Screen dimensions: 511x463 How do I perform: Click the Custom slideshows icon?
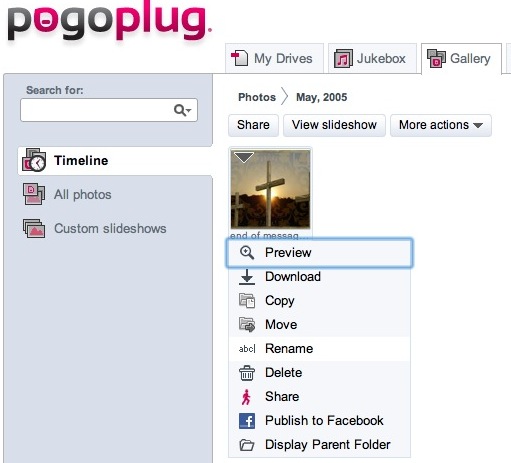pyautogui.click(x=34, y=228)
